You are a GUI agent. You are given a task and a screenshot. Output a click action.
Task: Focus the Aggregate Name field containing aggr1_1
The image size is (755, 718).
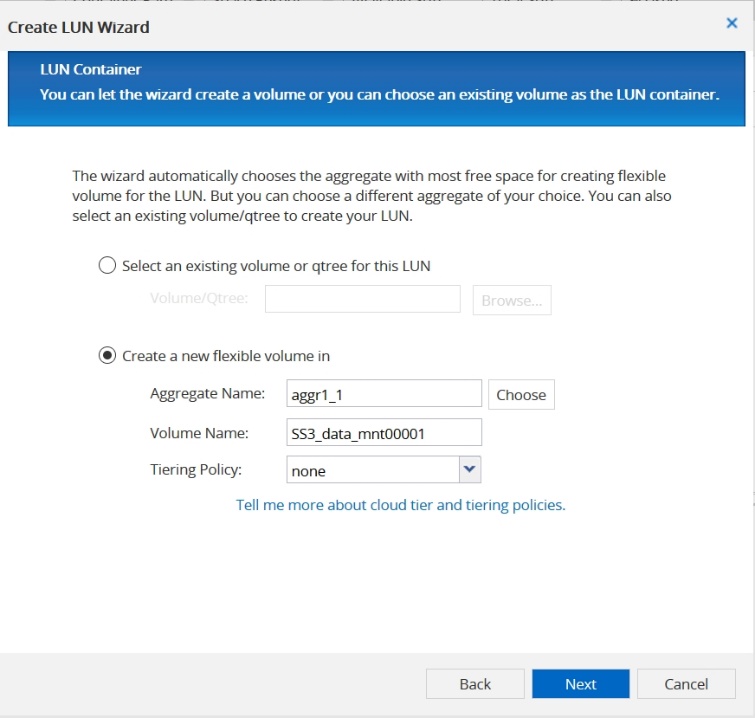click(x=384, y=394)
